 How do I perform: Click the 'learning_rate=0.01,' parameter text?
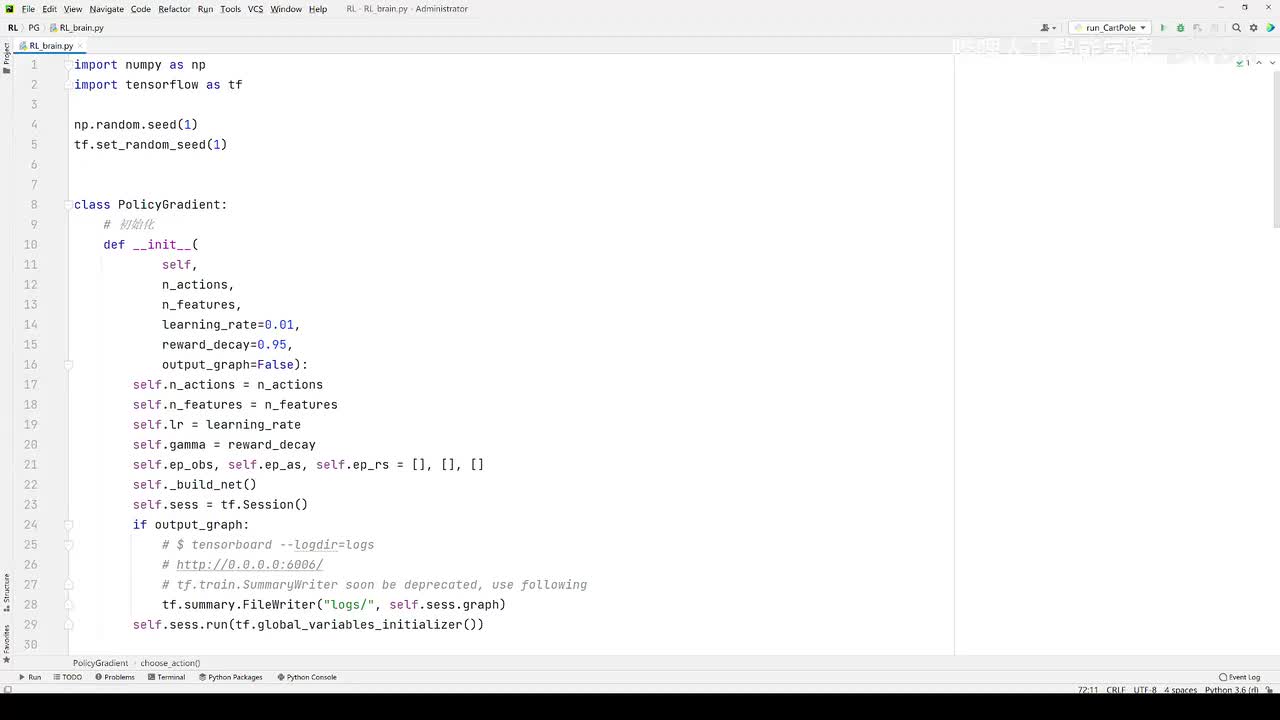[x=231, y=325]
